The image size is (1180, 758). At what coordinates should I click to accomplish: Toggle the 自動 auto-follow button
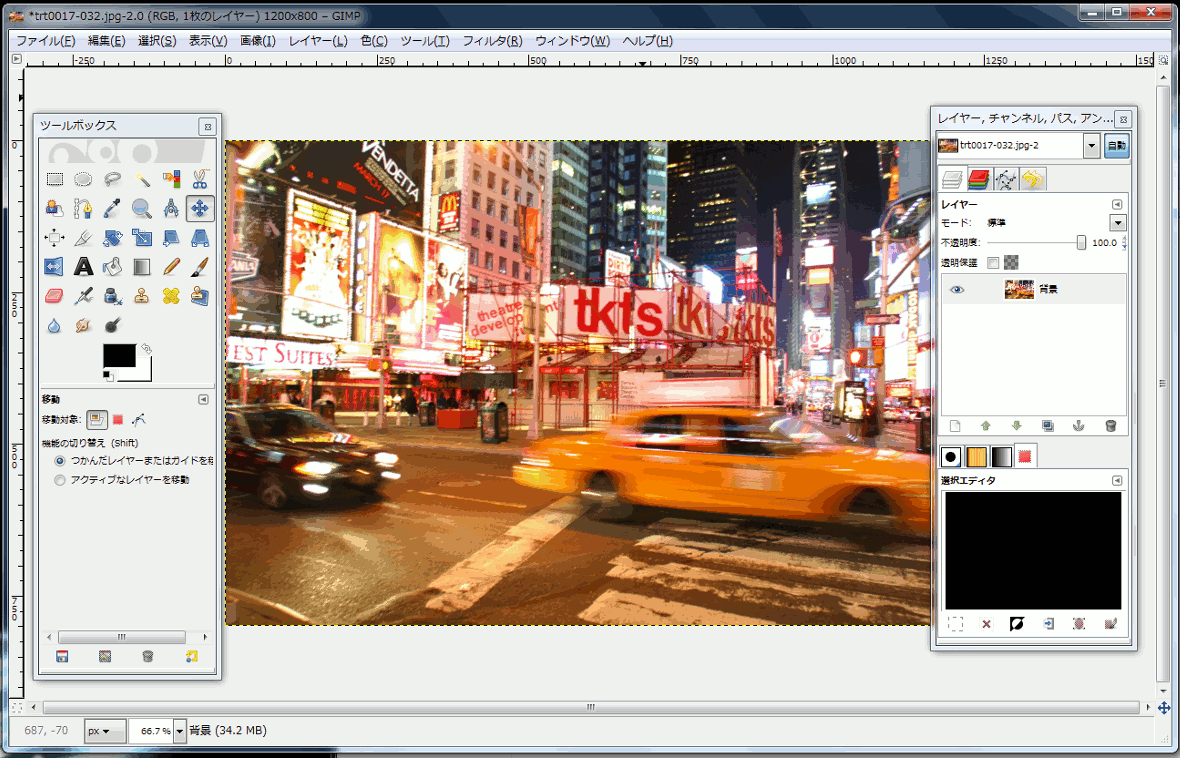pos(1117,145)
